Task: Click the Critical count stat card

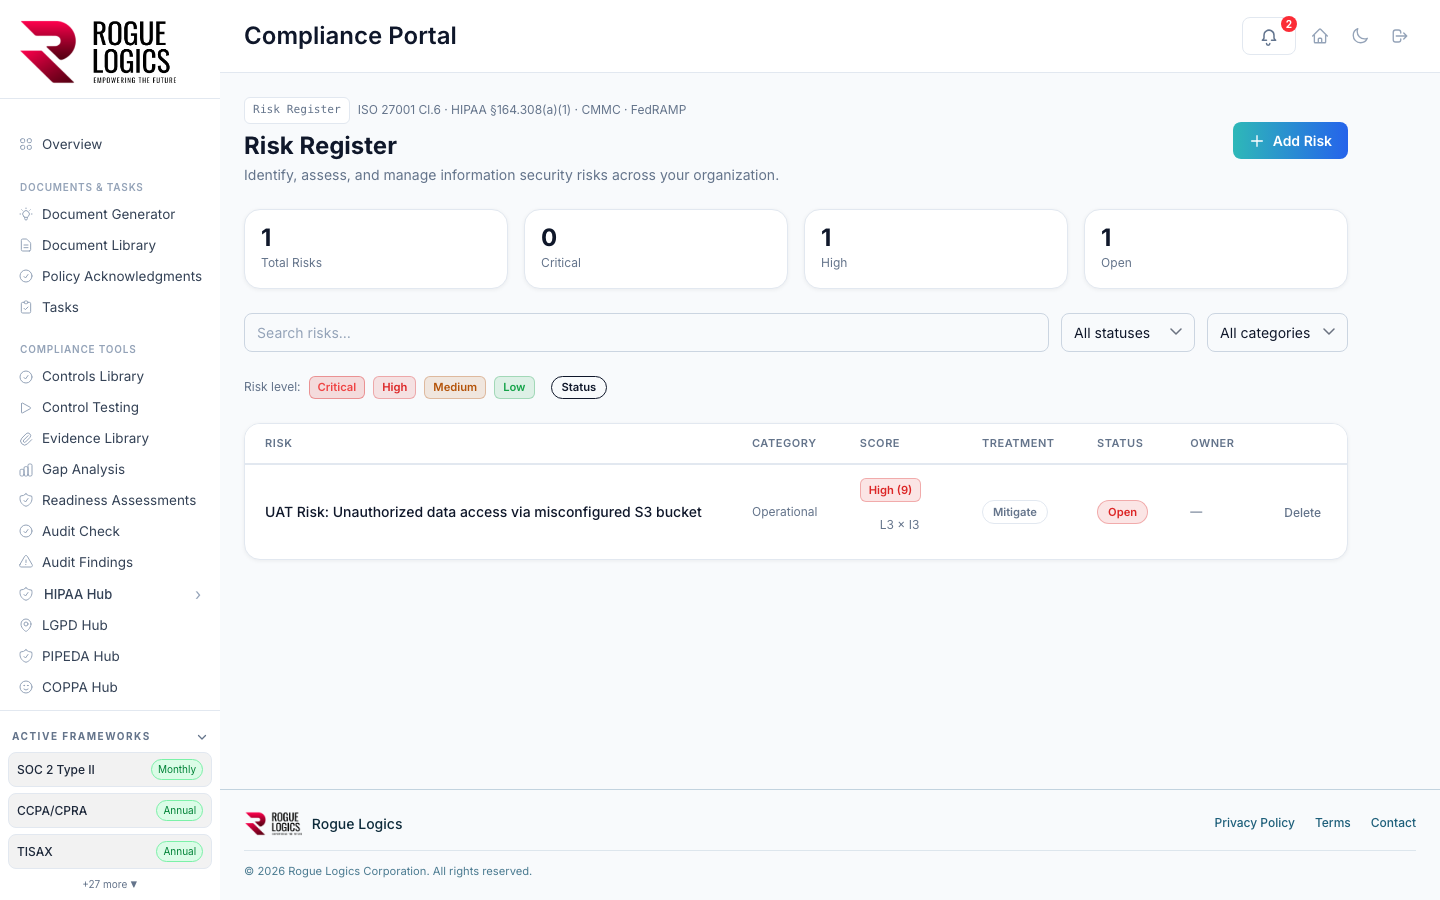Action: [x=656, y=249]
